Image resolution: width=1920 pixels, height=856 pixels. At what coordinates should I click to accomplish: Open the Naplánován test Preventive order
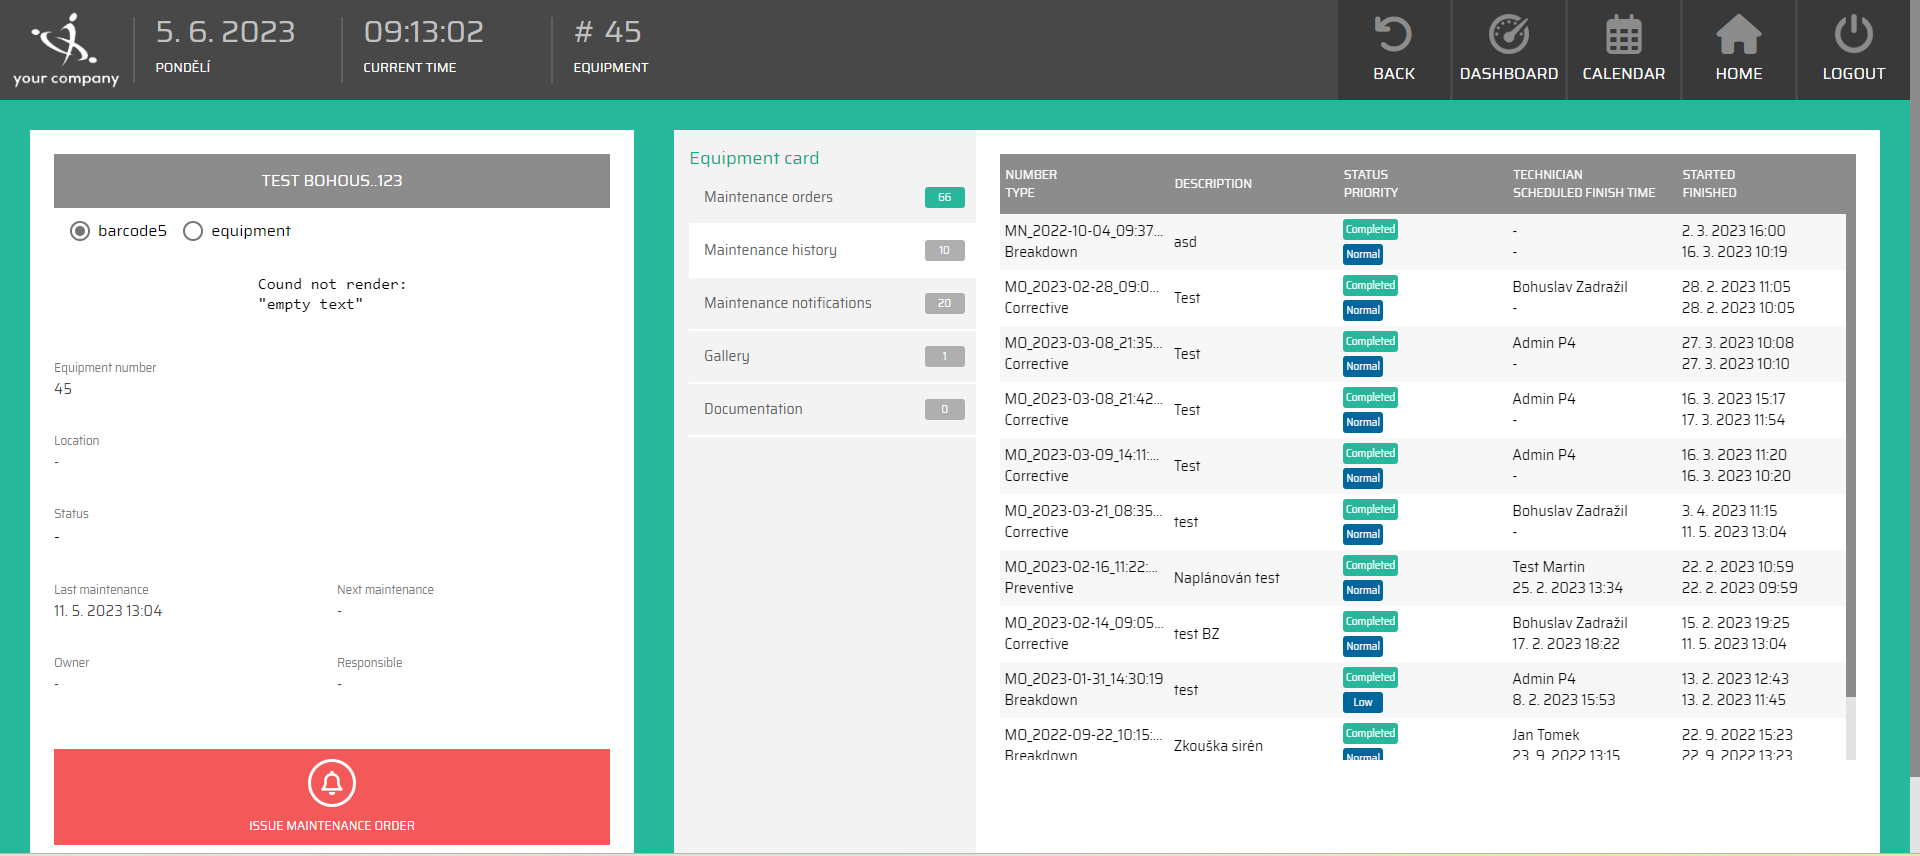coord(1226,578)
